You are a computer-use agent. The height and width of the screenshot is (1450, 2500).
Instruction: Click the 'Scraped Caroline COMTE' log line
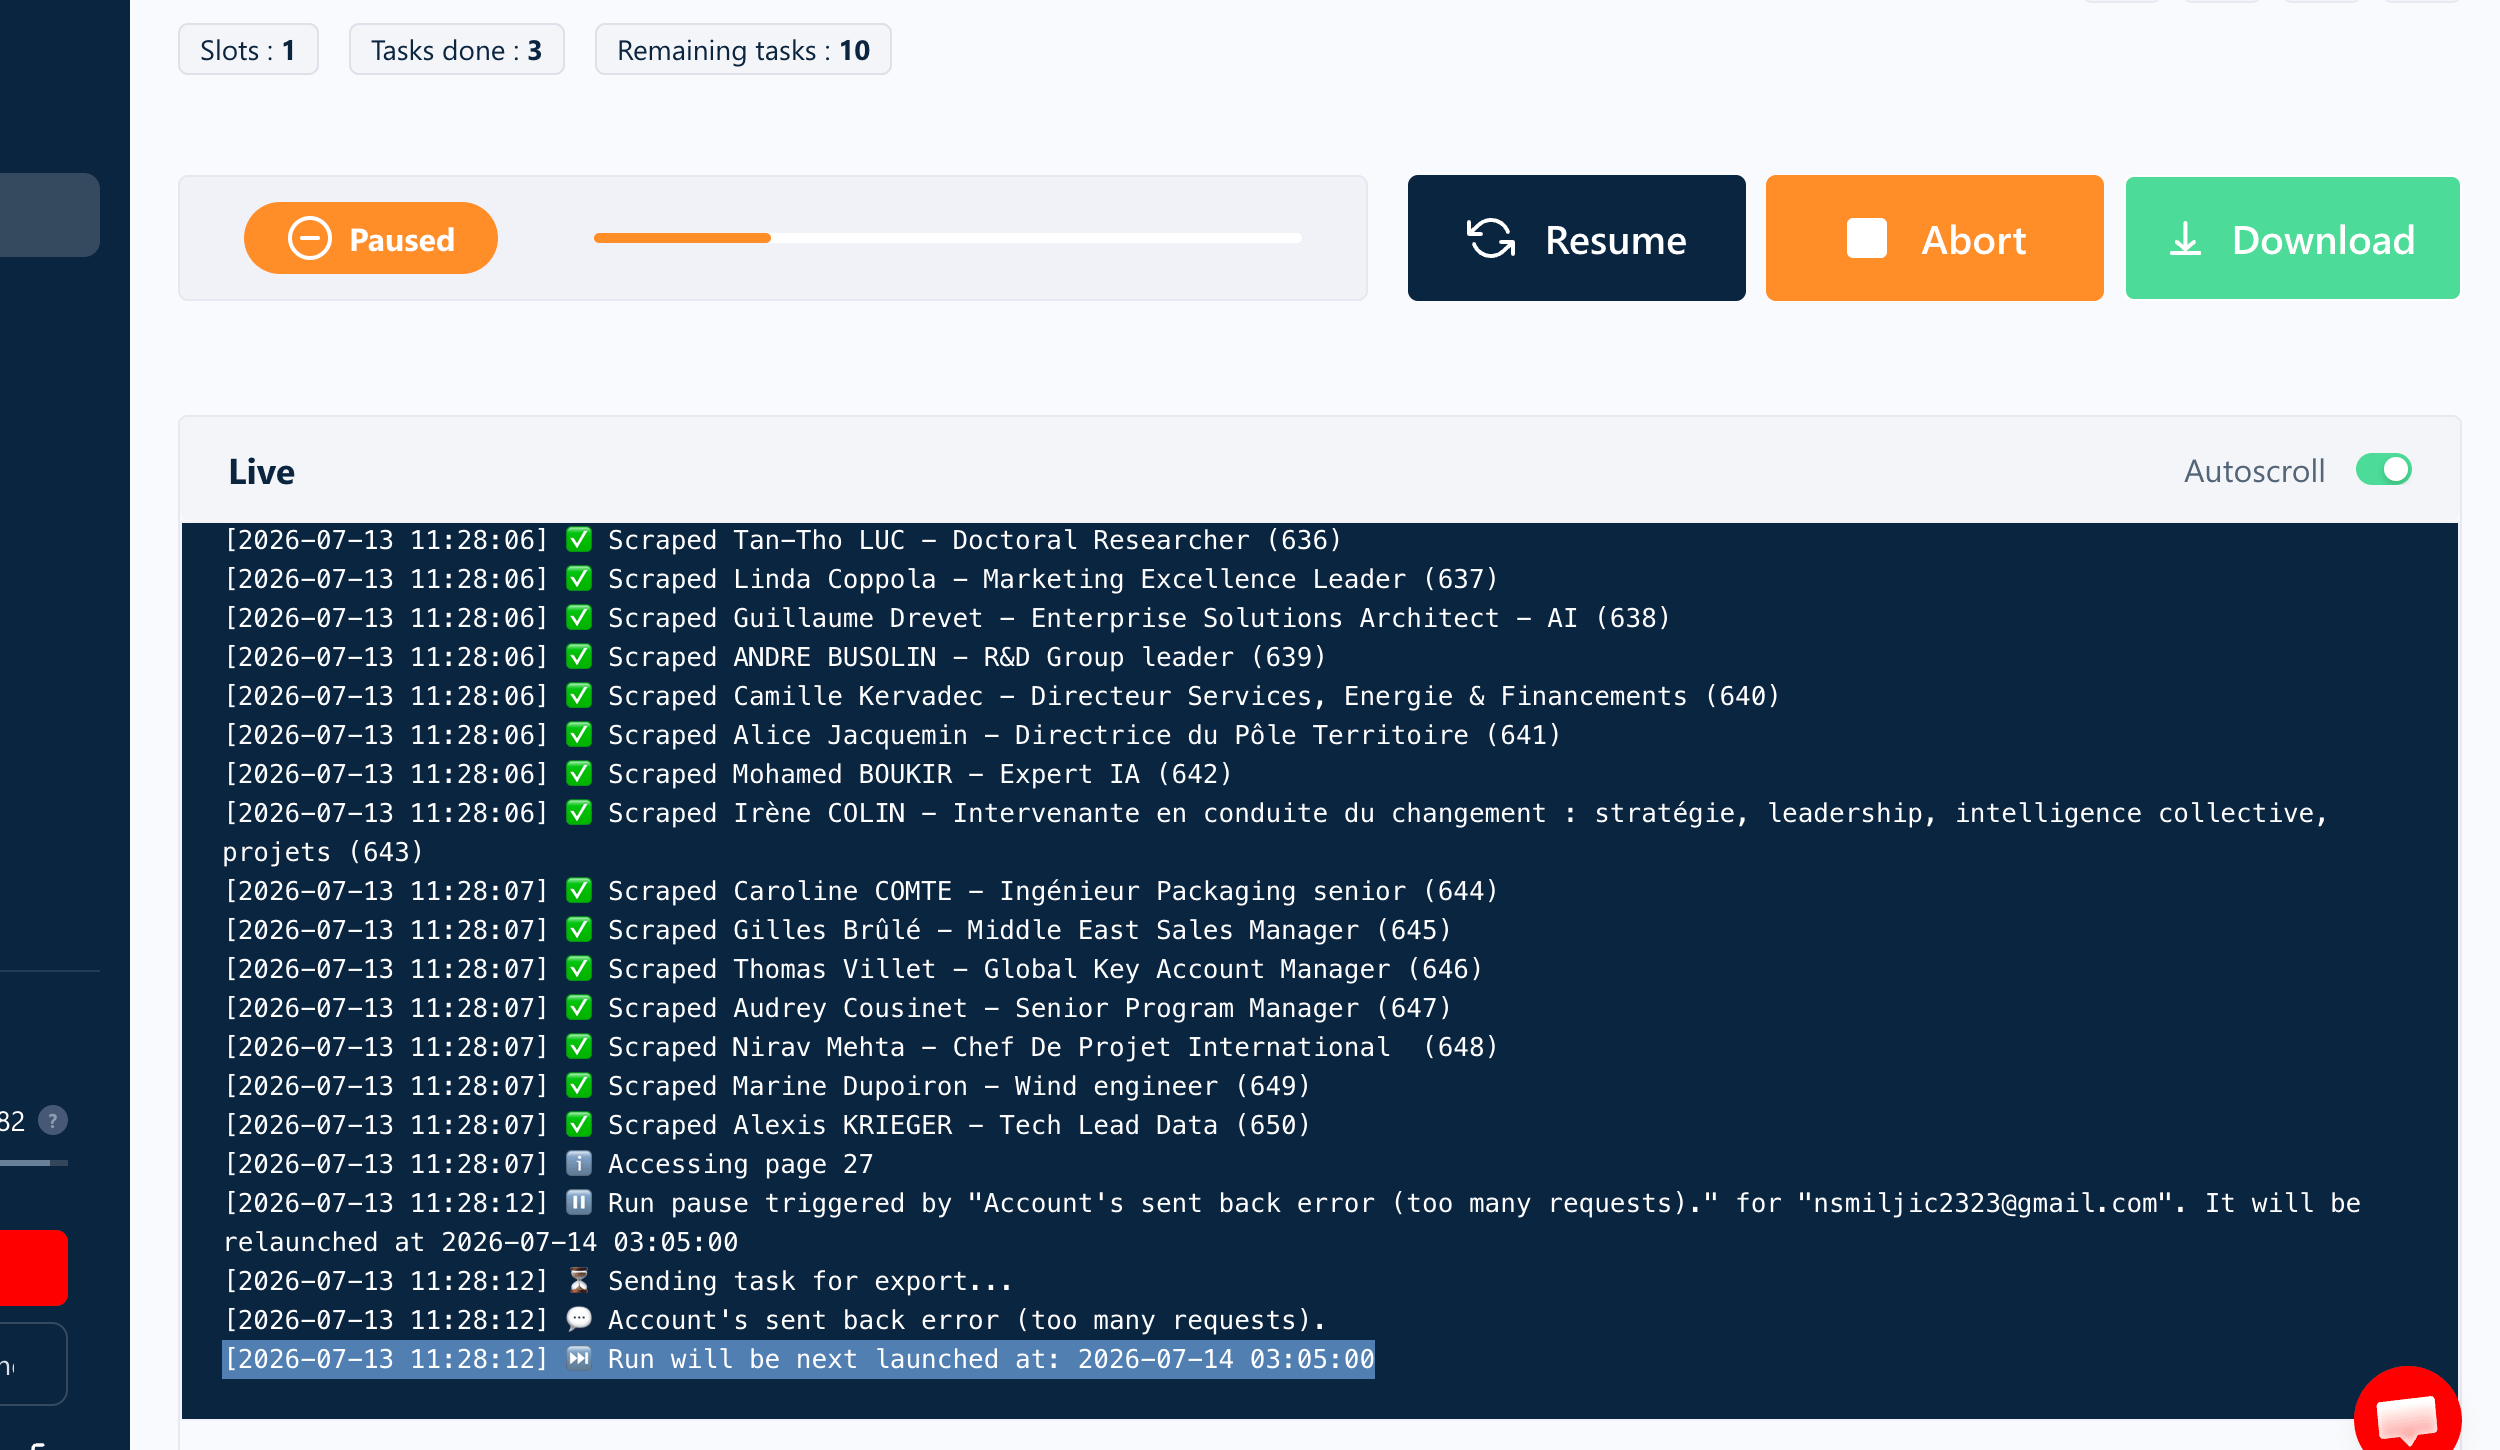860,891
